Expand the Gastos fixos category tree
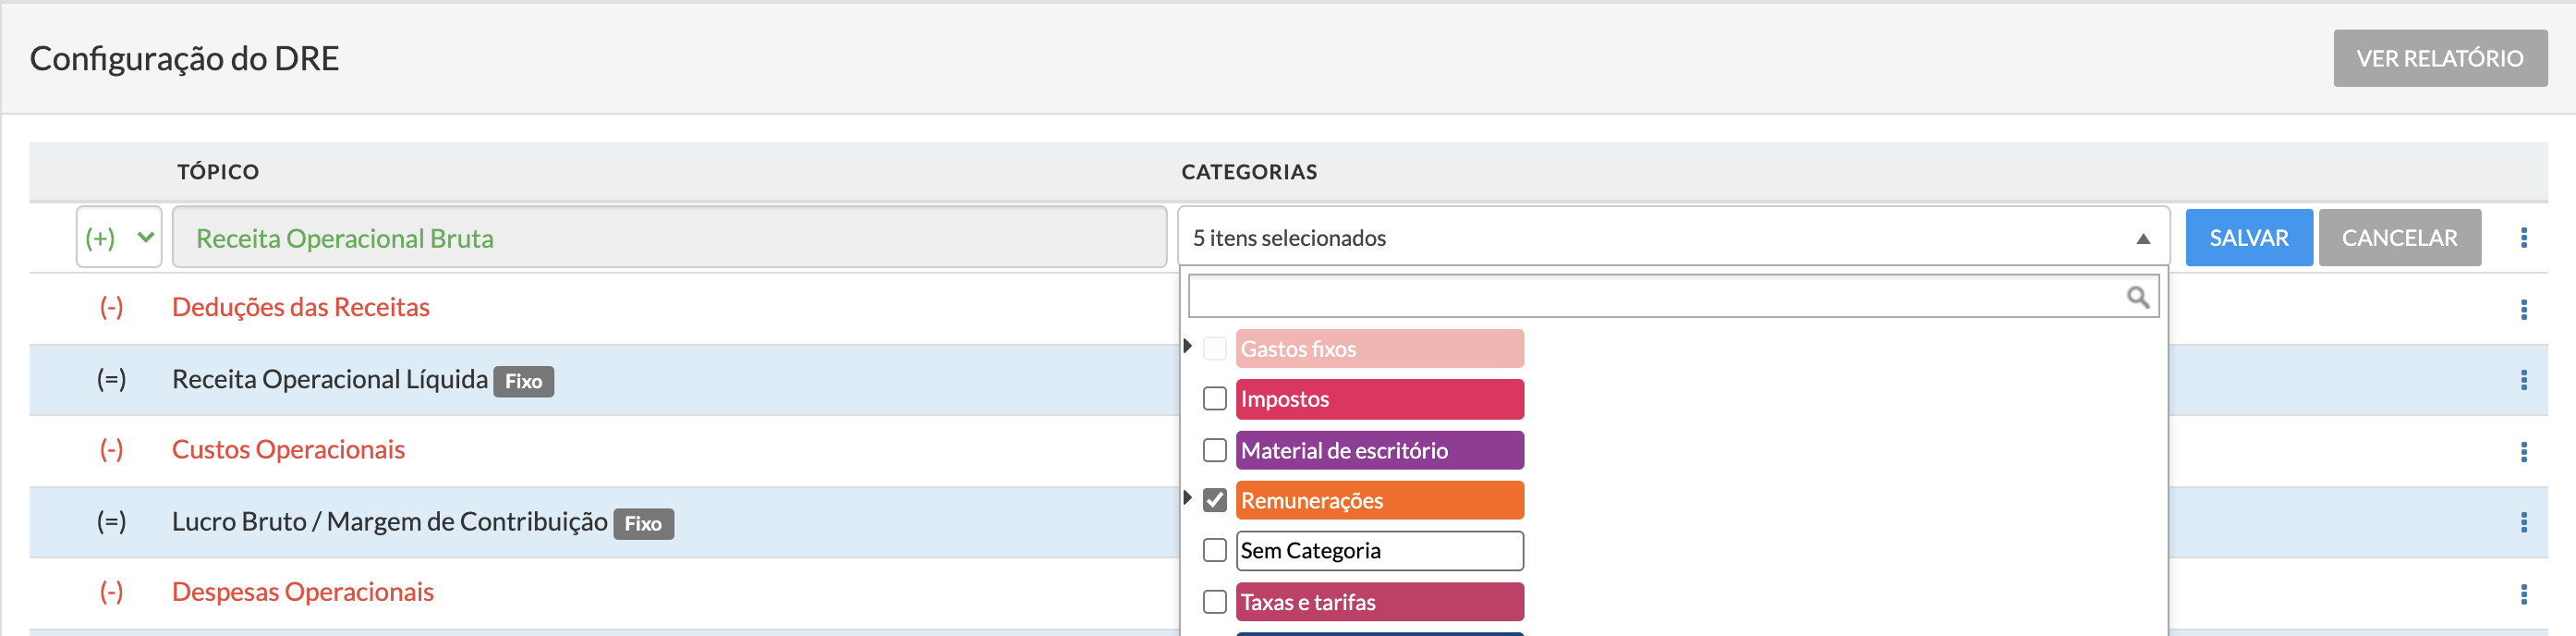2576x636 pixels. click(x=1187, y=346)
